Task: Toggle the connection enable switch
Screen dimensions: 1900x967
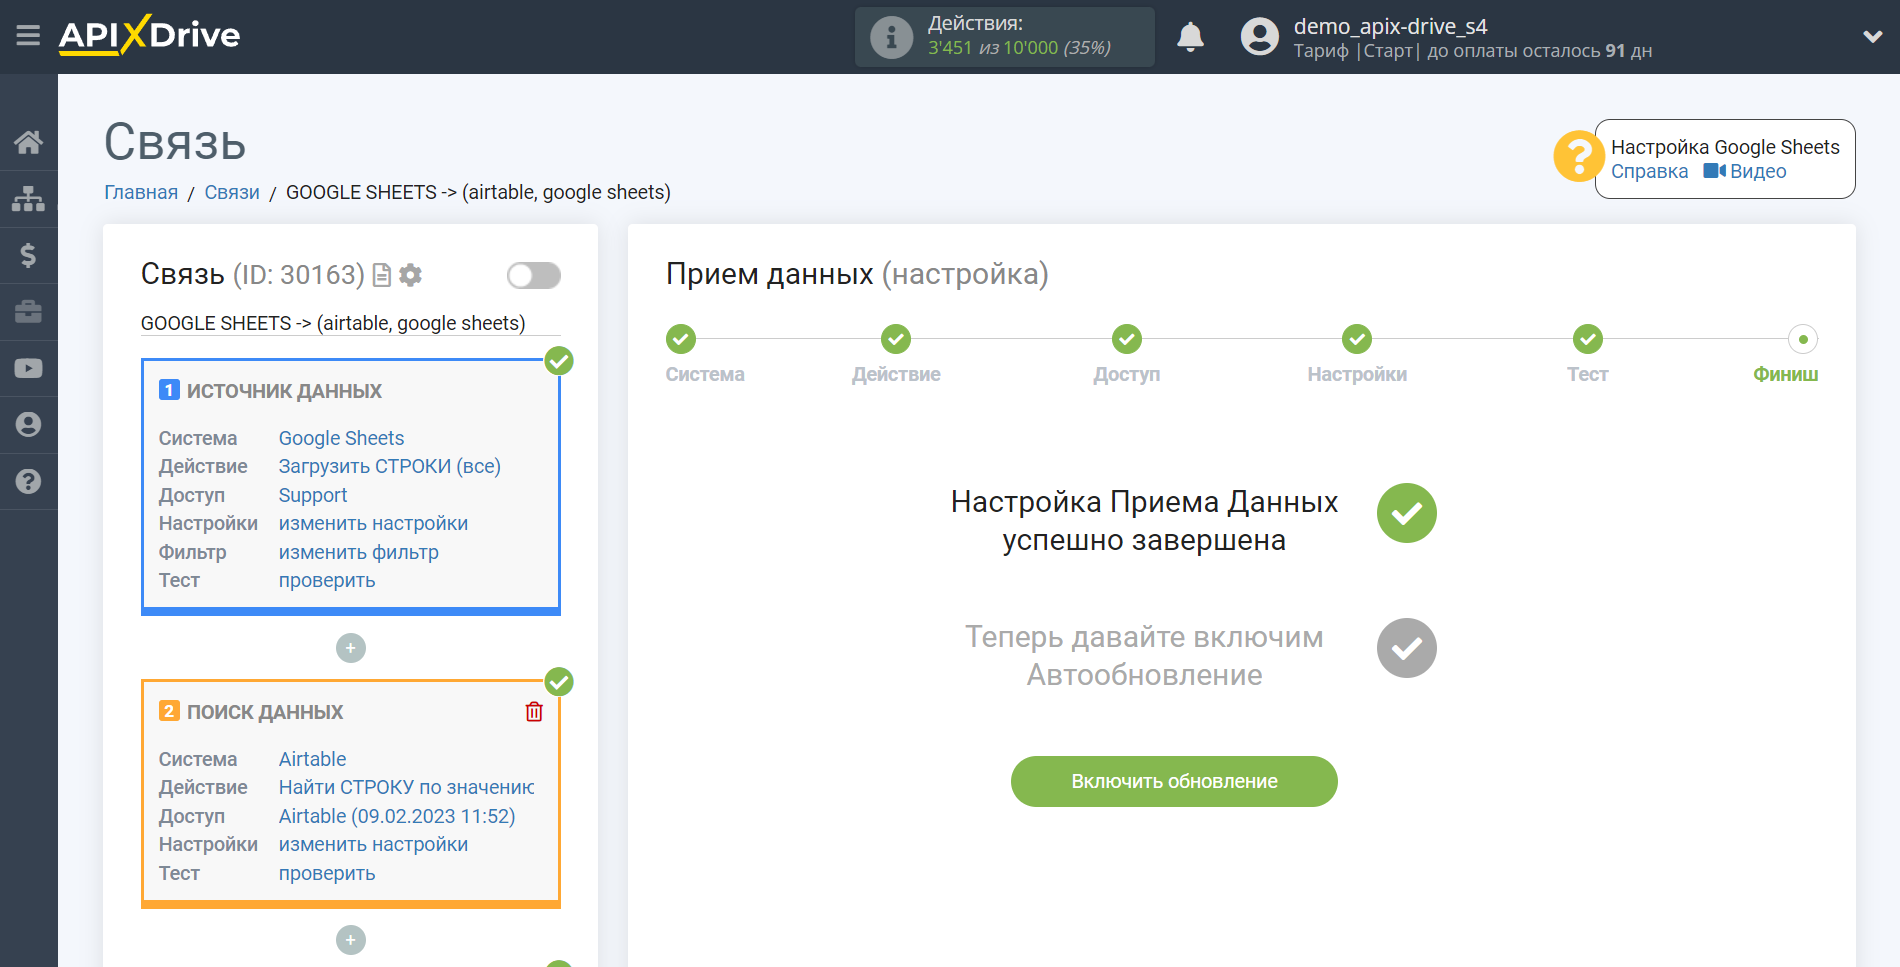Action: [x=533, y=275]
